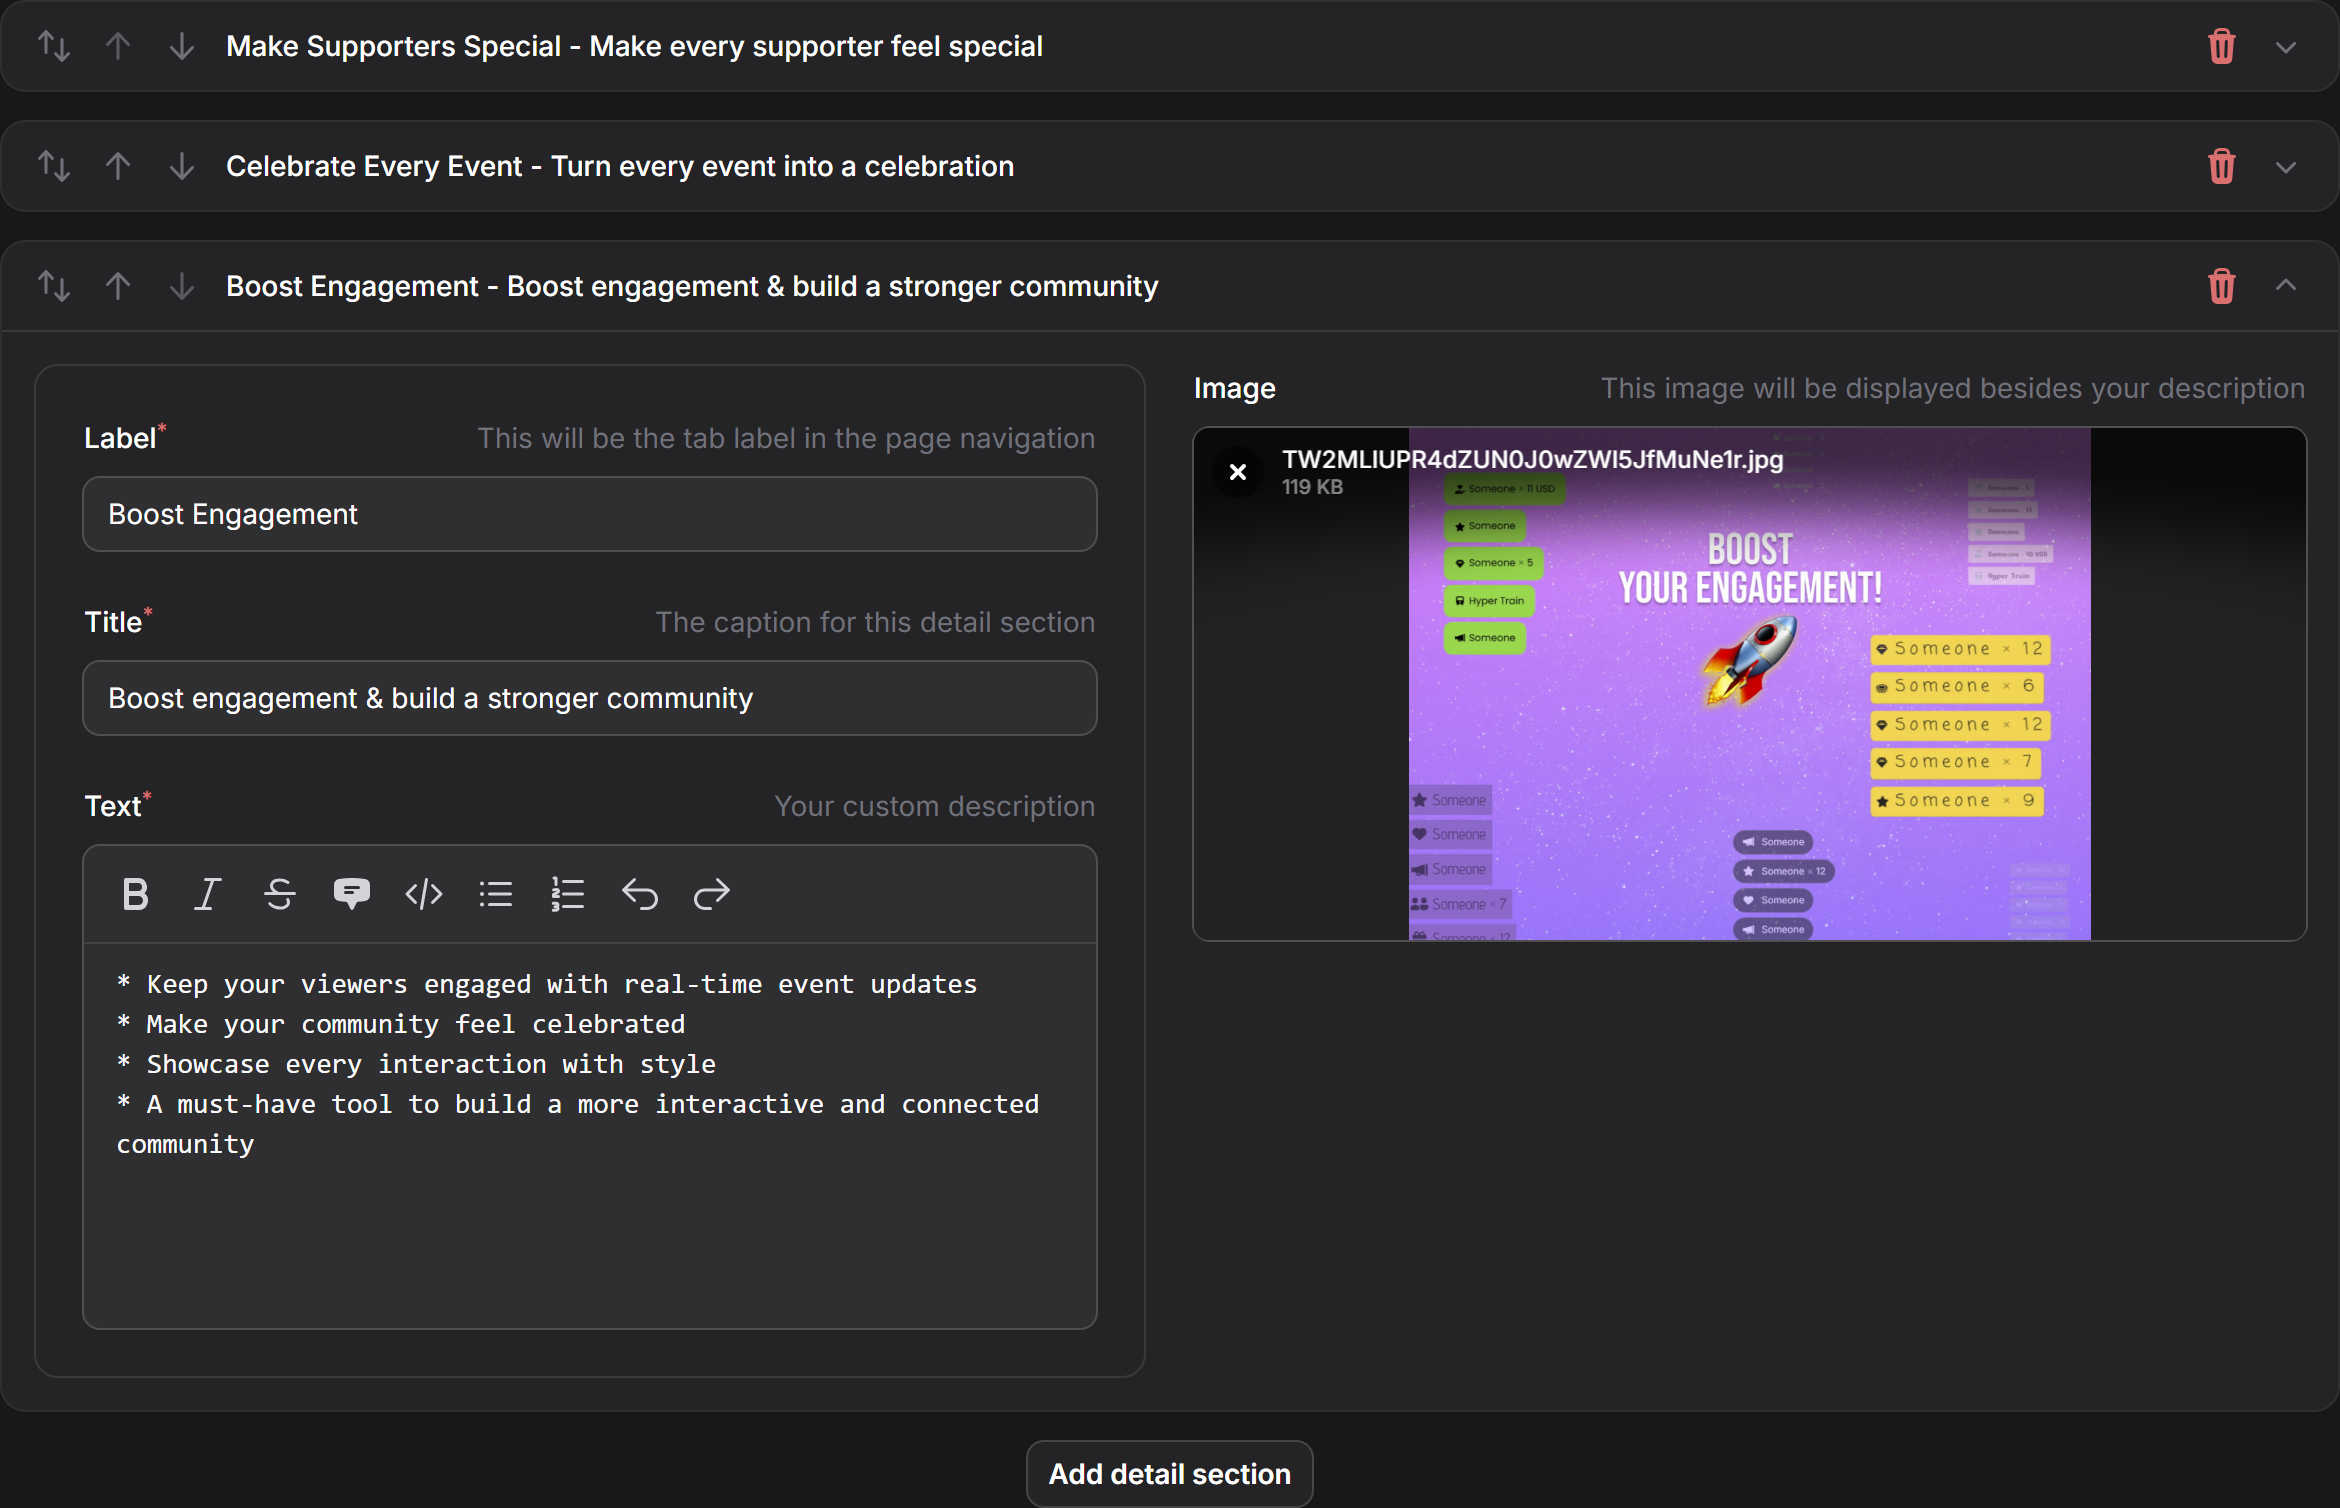Apply strikethrough formatting
The height and width of the screenshot is (1508, 2340).
(279, 893)
